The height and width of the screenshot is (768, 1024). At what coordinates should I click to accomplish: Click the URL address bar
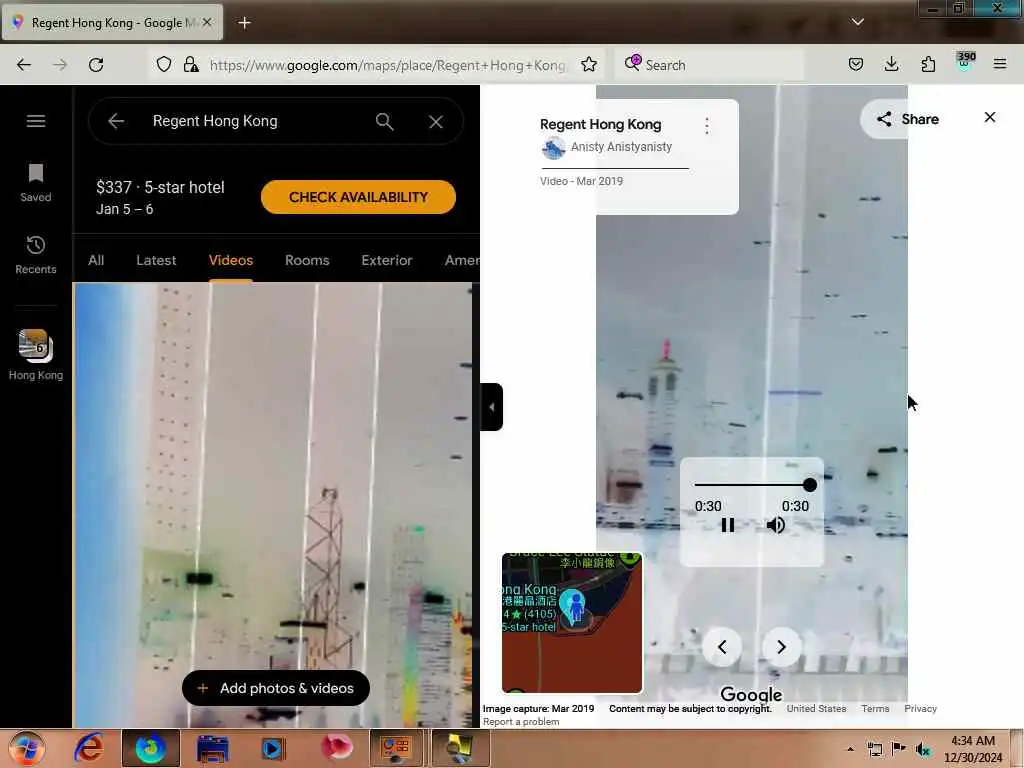[x=387, y=65]
